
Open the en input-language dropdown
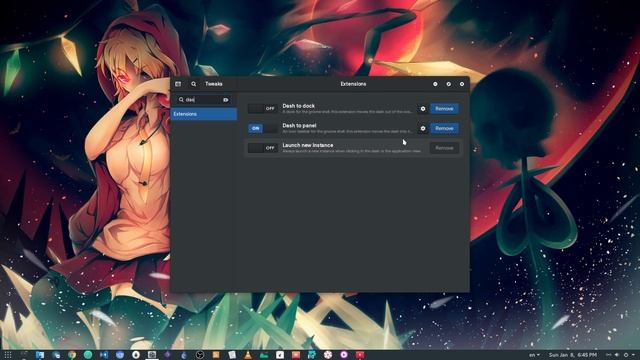click(534, 355)
